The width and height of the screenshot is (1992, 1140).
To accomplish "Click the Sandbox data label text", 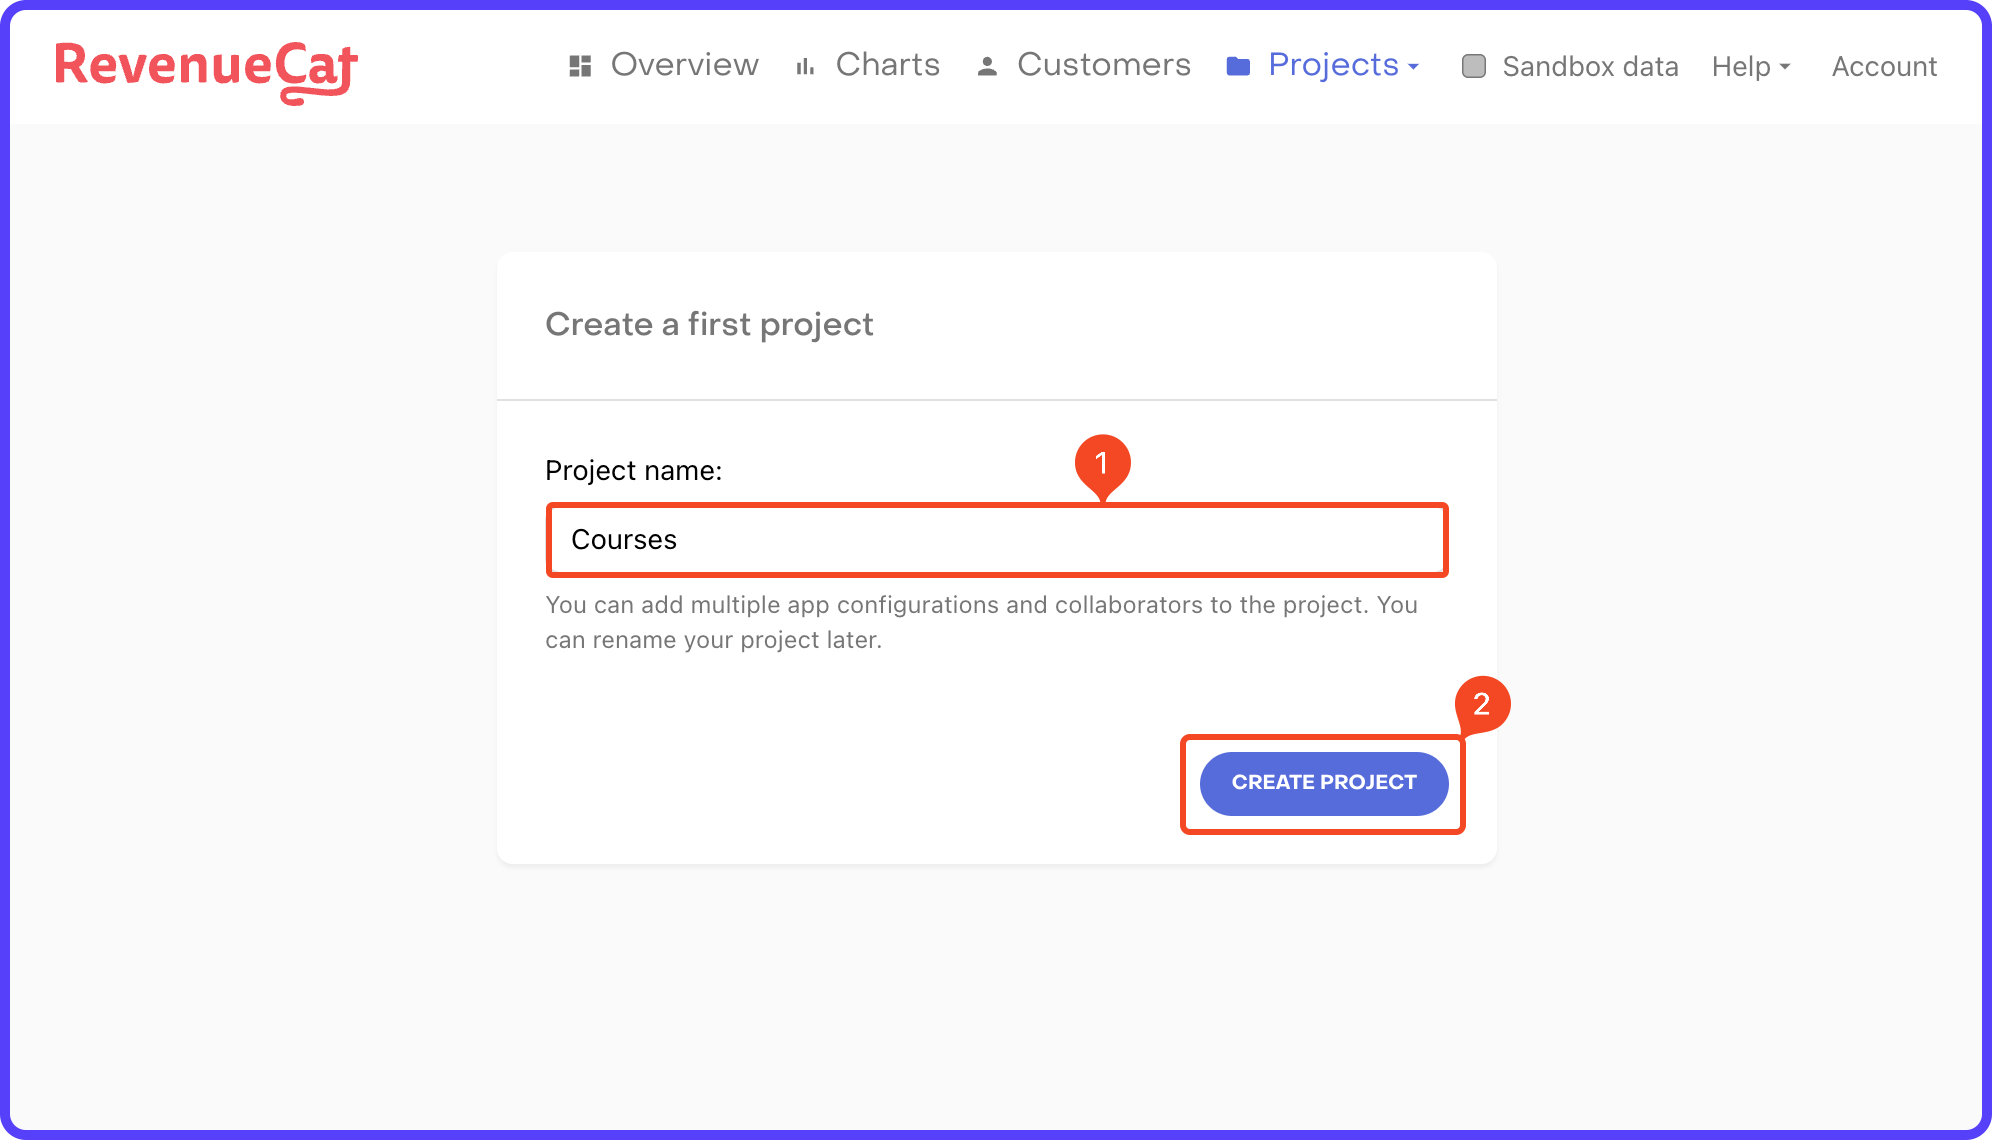I will 1590,66.
